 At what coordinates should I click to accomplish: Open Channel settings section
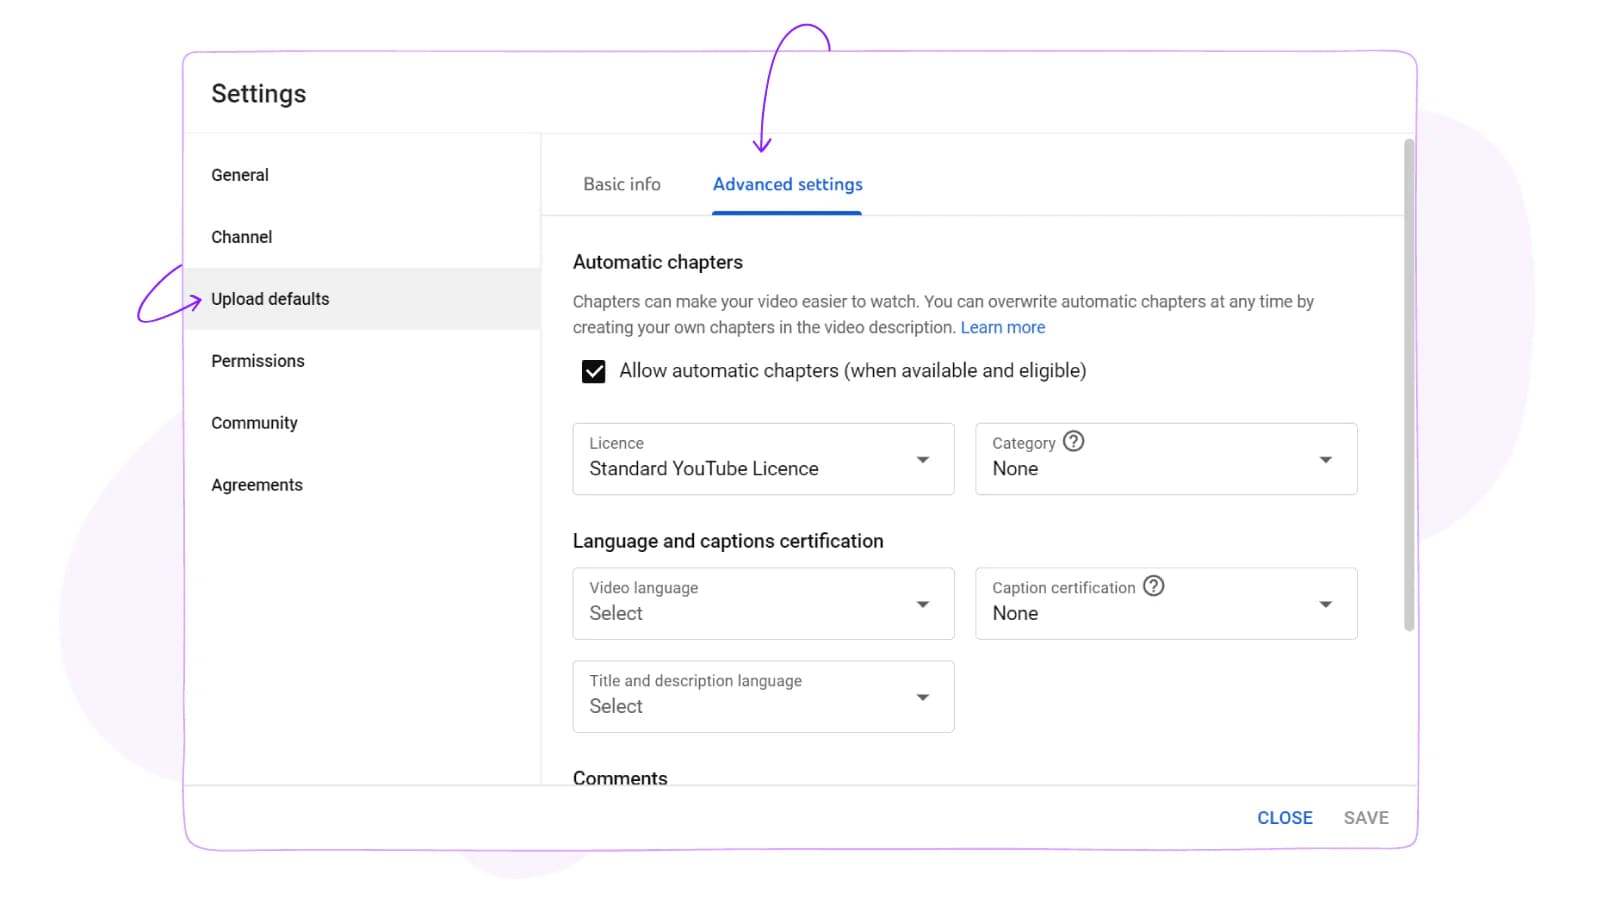pos(362,237)
